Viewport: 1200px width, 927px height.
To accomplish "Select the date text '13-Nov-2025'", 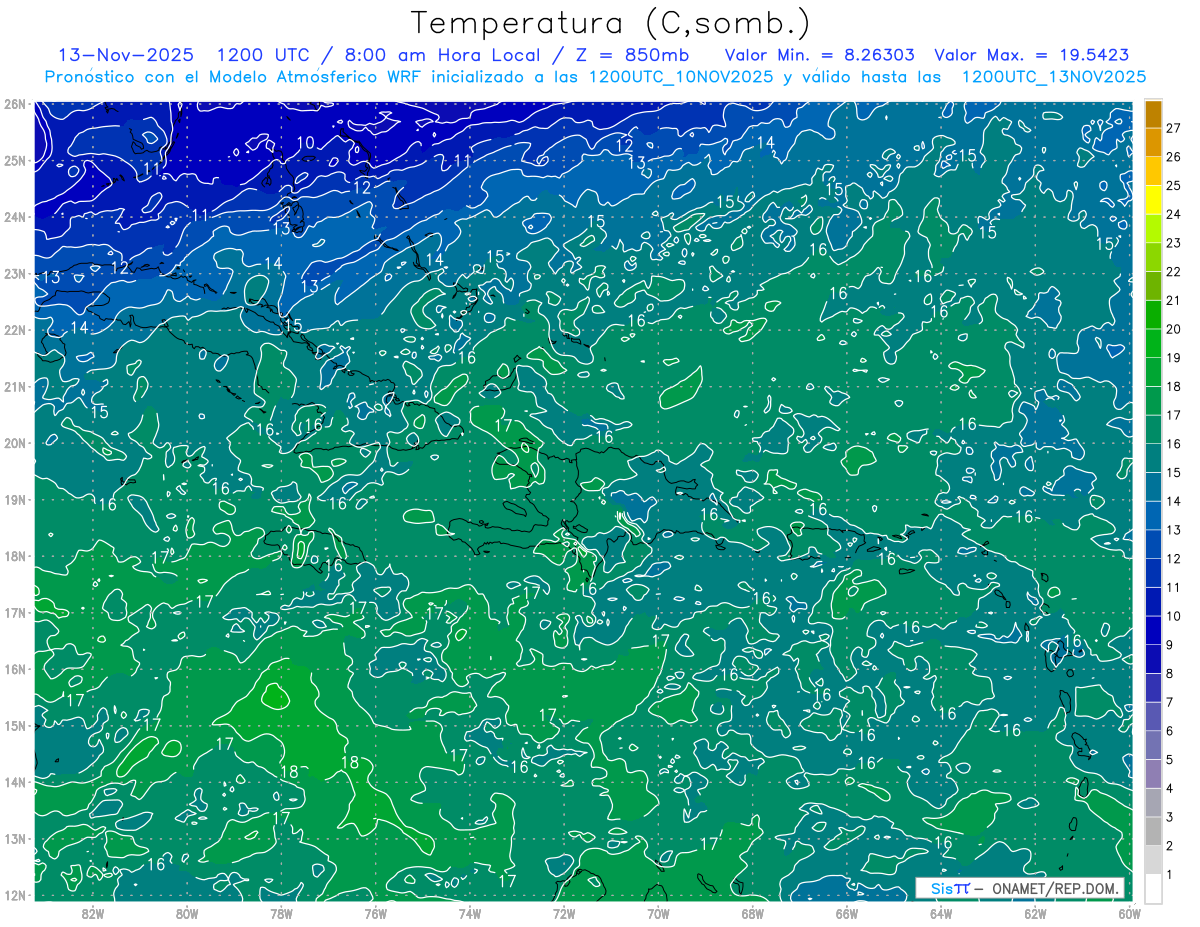I will pyautogui.click(x=126, y=55).
